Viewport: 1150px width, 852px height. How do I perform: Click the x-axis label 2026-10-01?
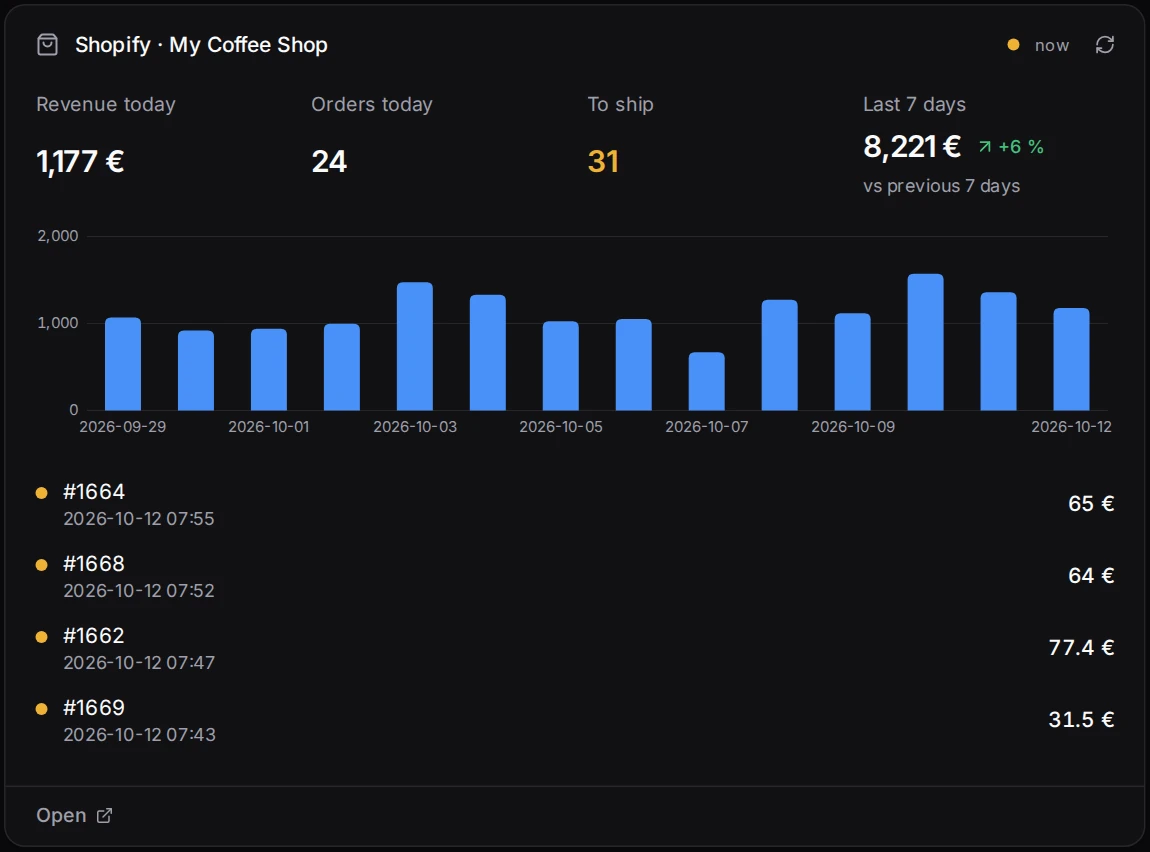[268, 427]
